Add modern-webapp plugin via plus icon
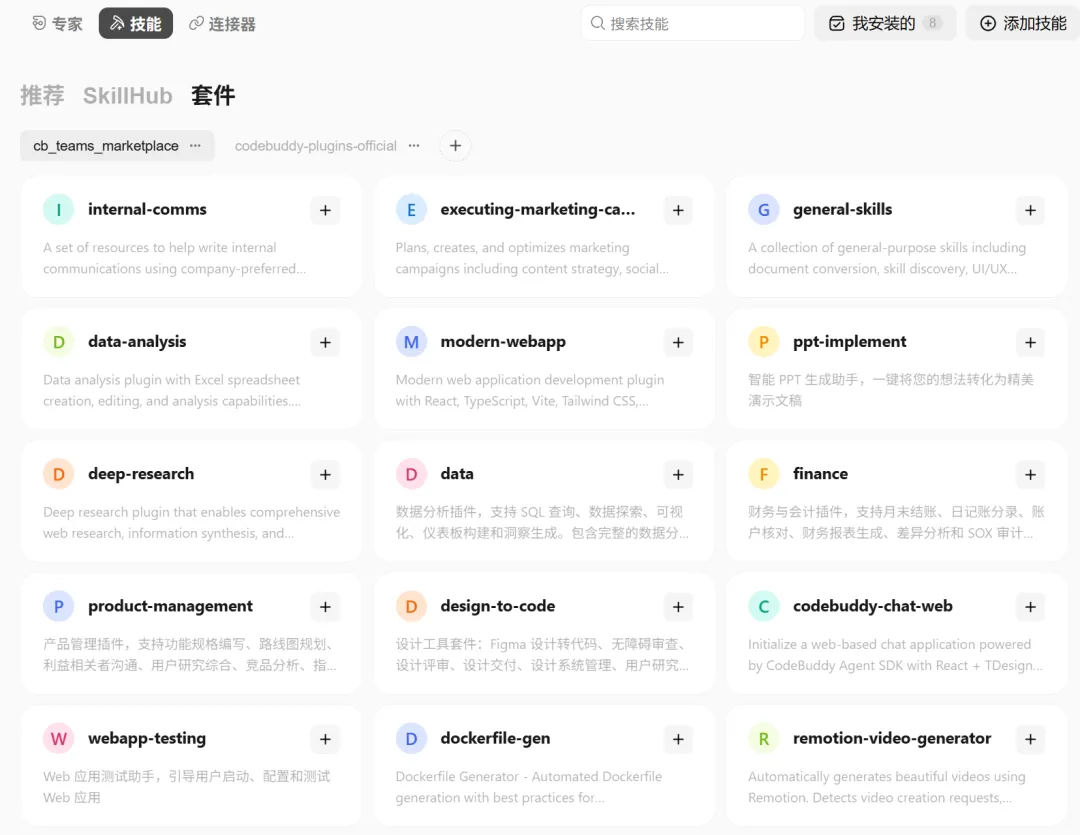Image resolution: width=1080 pixels, height=835 pixels. (678, 342)
